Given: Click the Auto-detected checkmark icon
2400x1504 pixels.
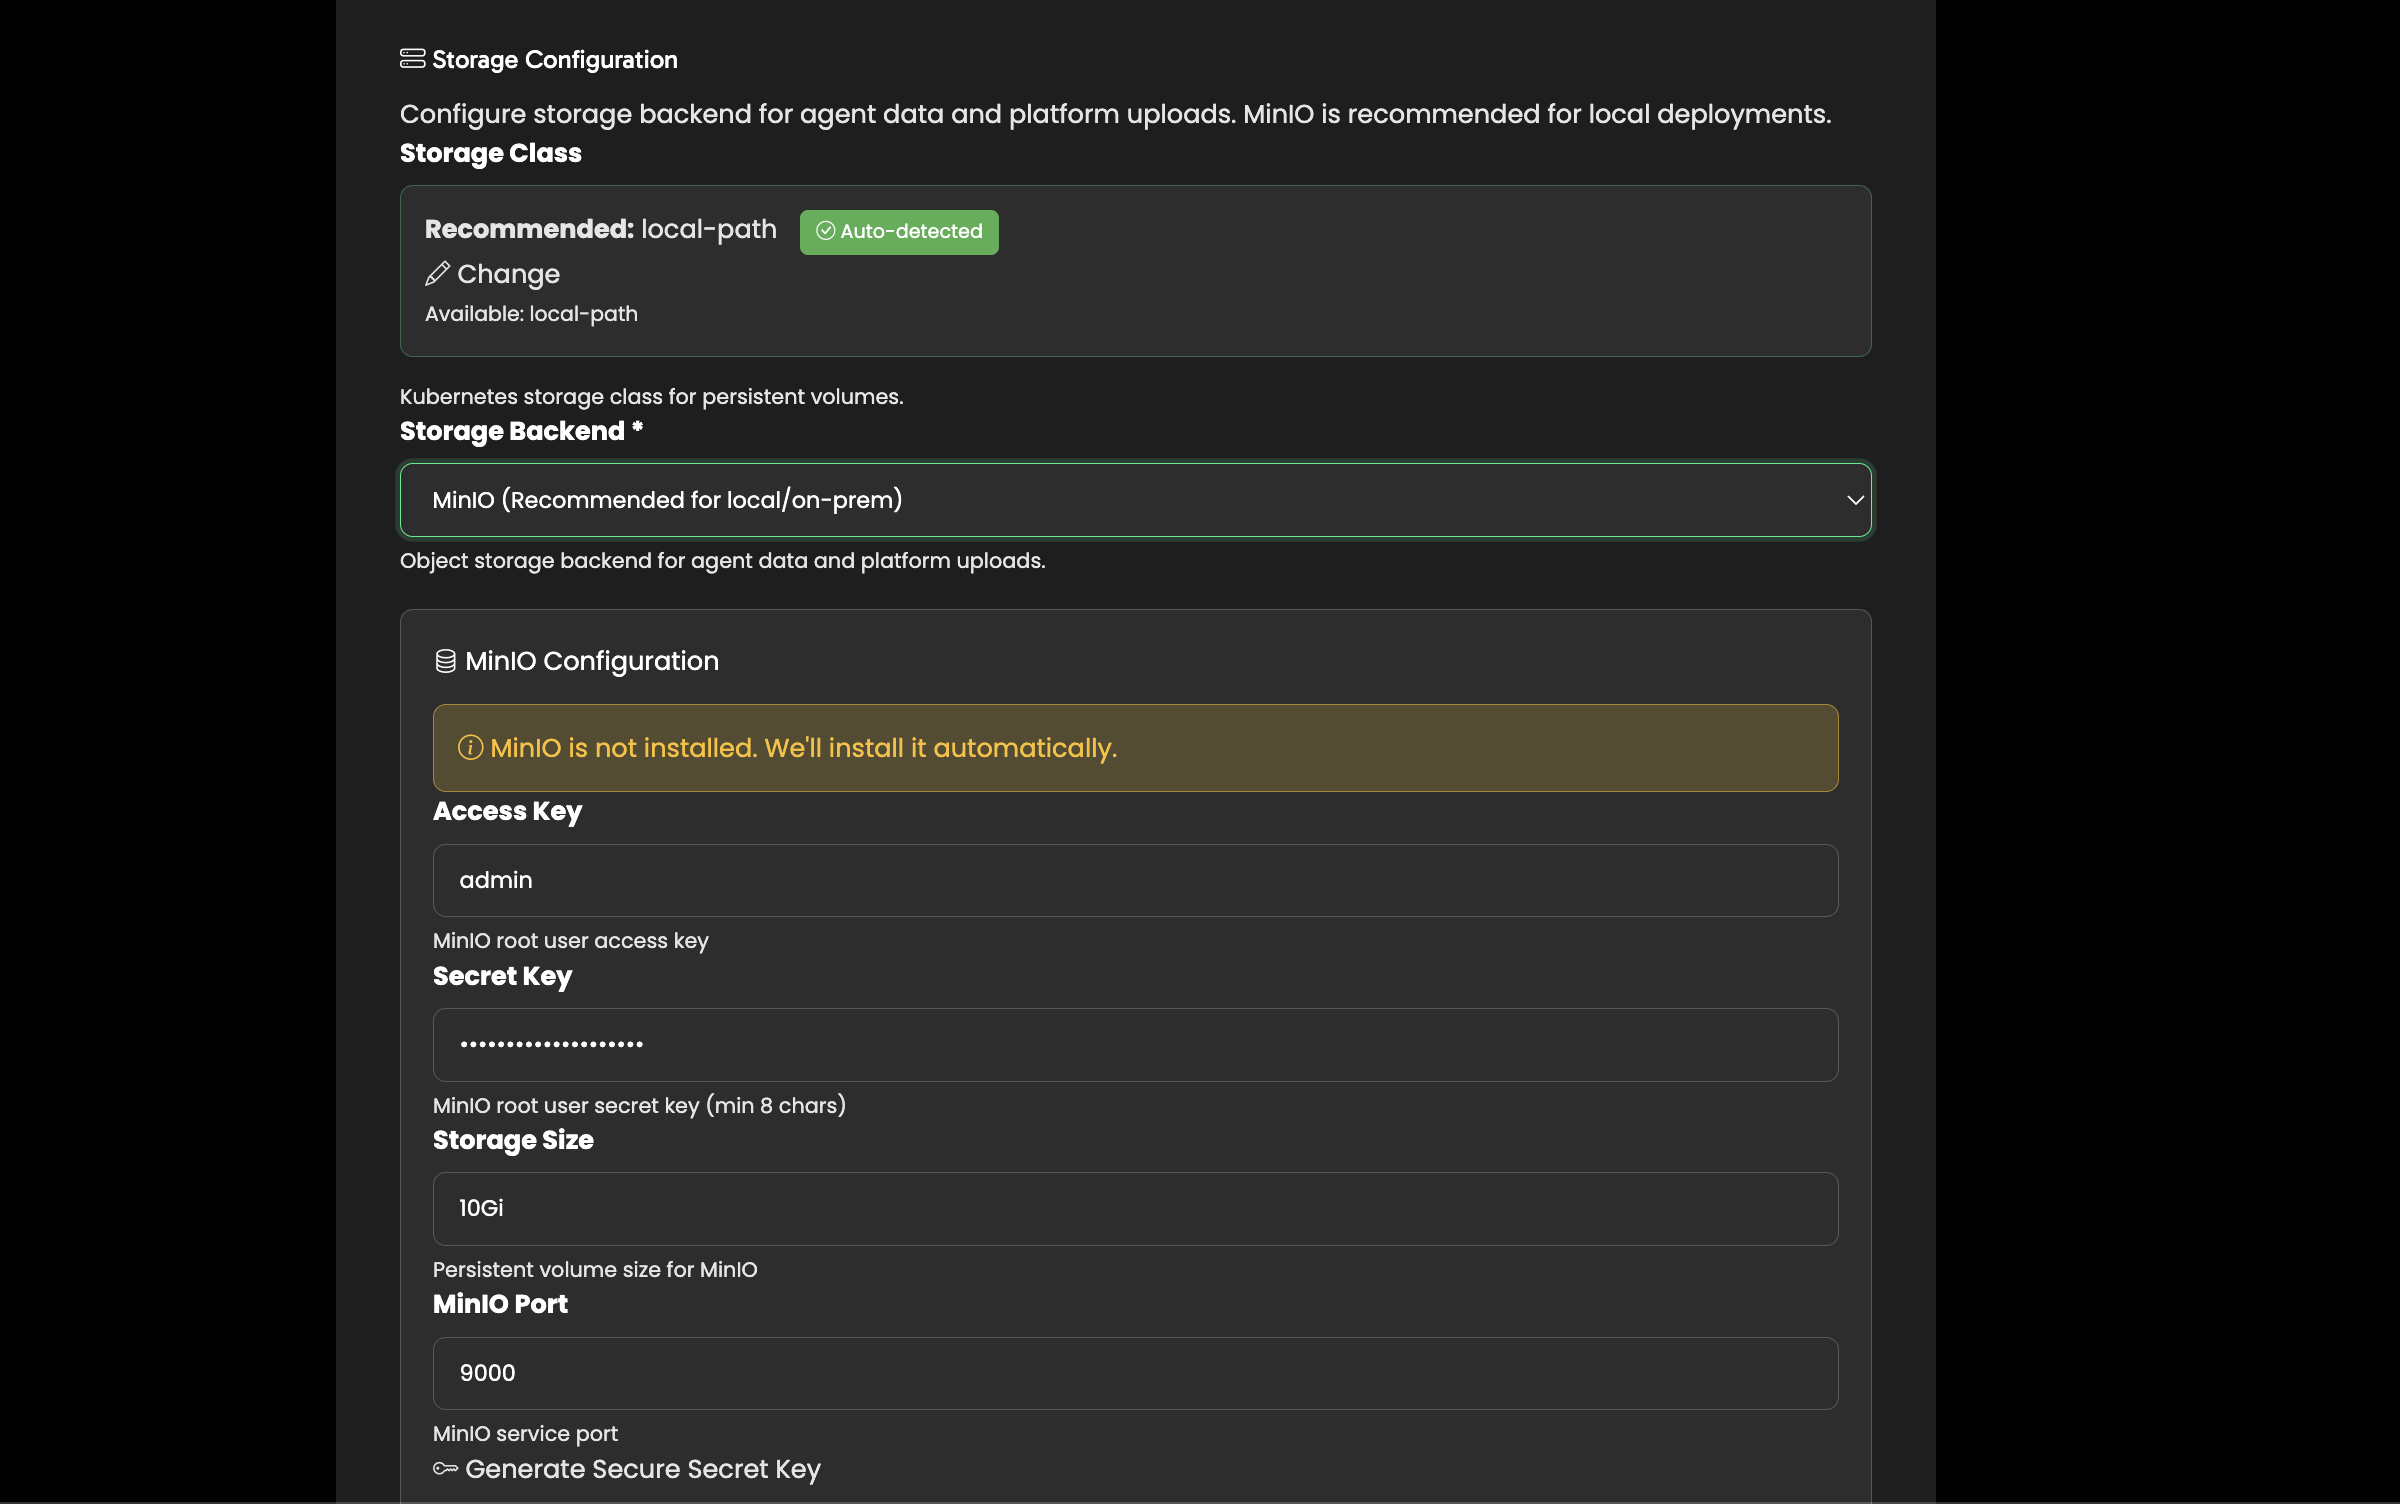Looking at the screenshot, I should click(x=825, y=231).
